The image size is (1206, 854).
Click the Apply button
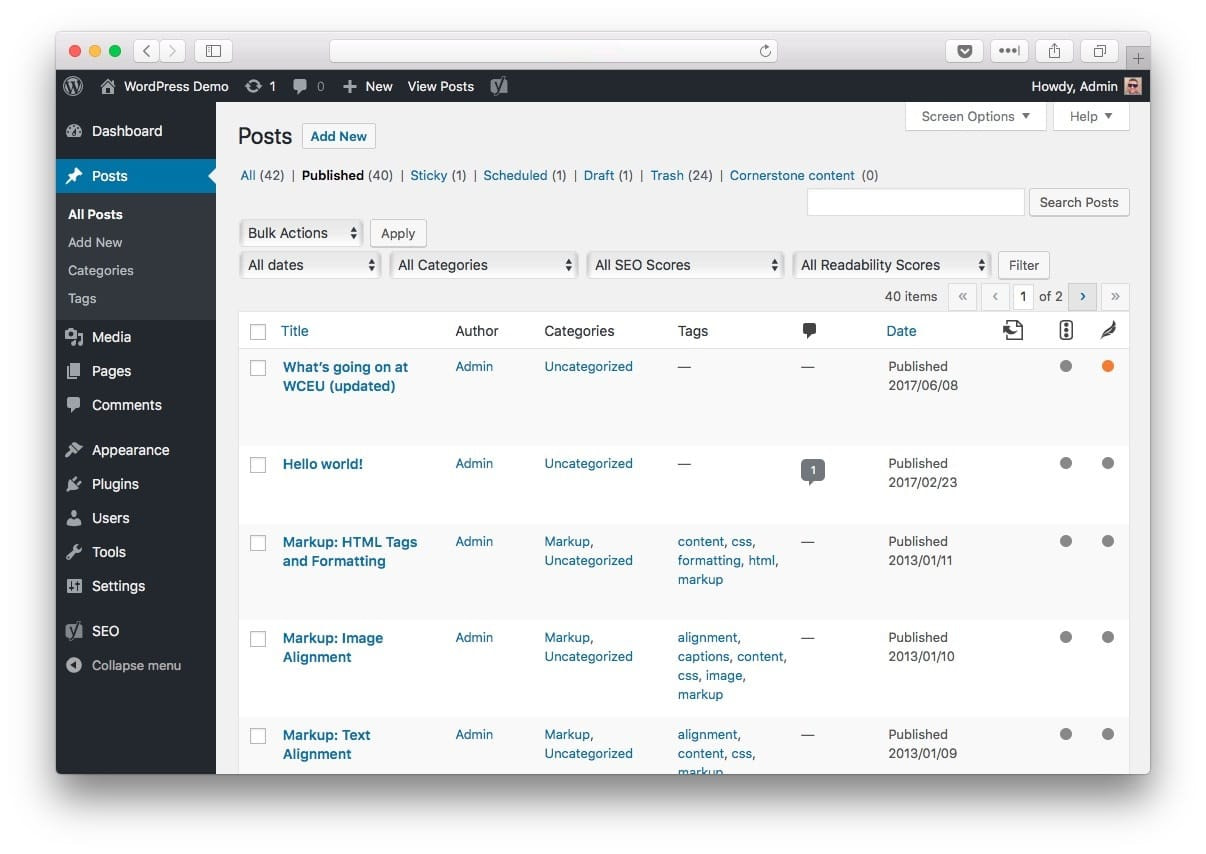pos(398,233)
